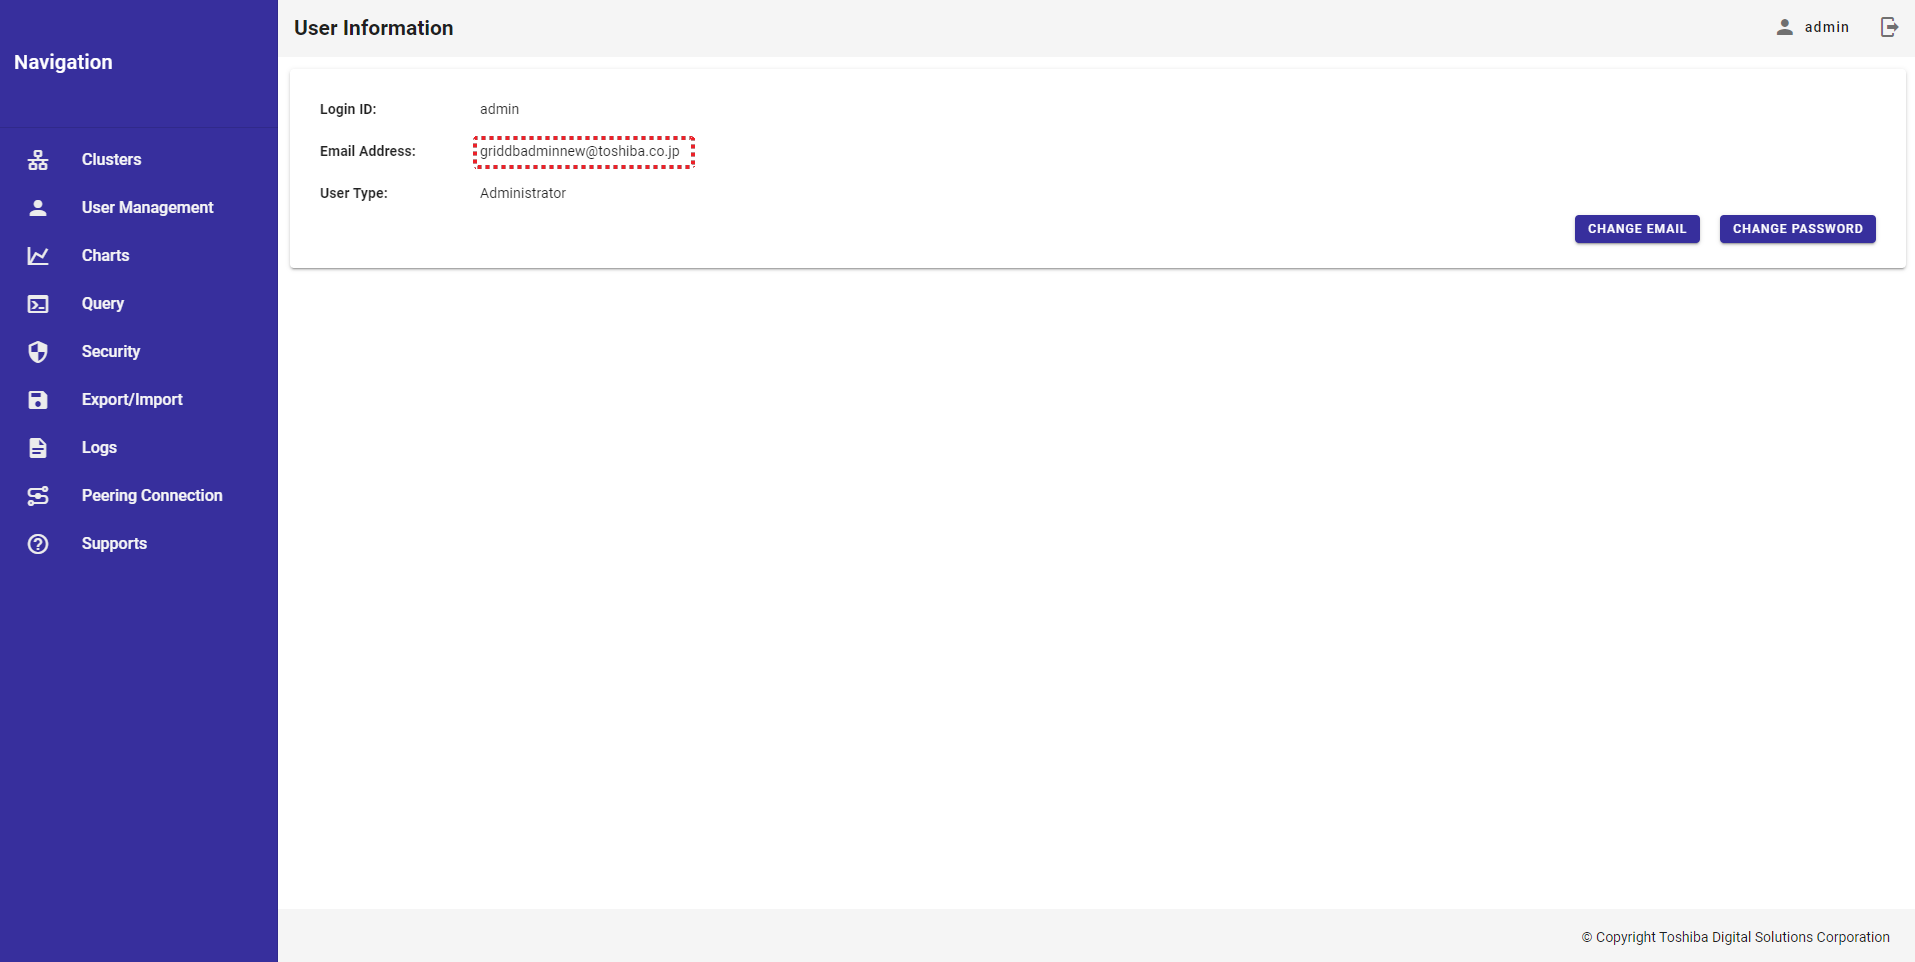Screen dimensions: 1915x962
Task: Click the Supports question-mark icon
Action: 38,544
